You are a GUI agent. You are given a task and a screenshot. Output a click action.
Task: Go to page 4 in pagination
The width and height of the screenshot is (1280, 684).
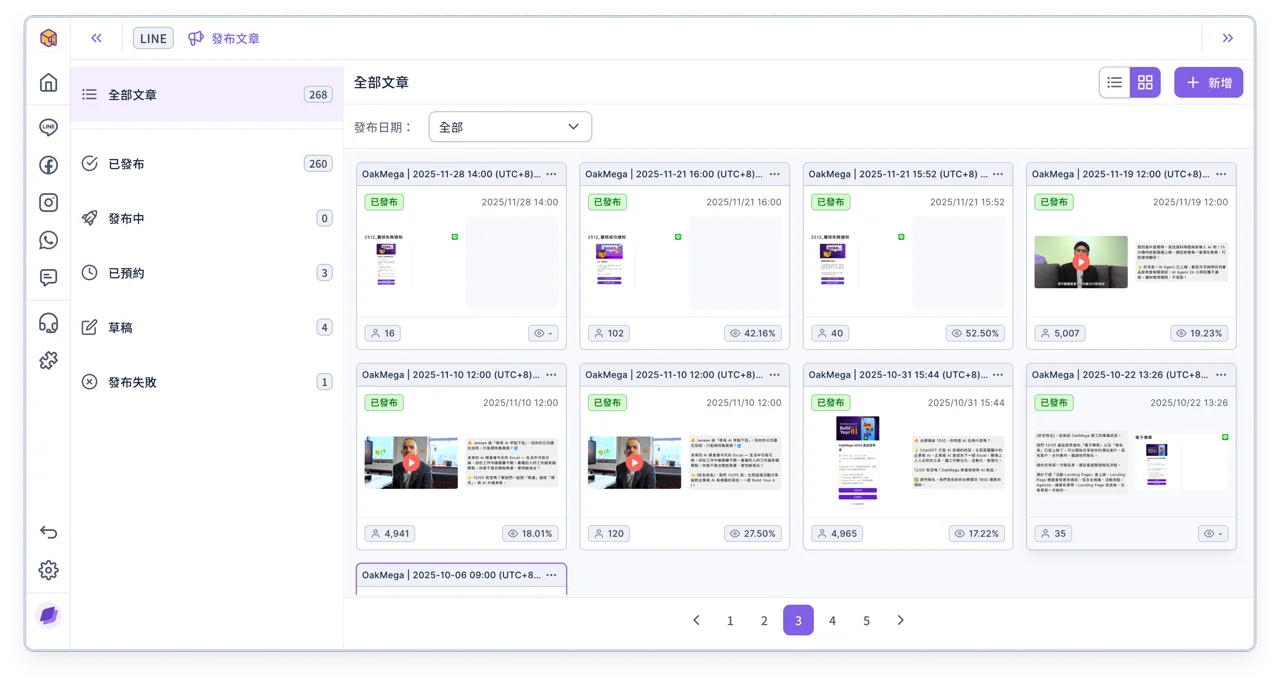point(832,621)
